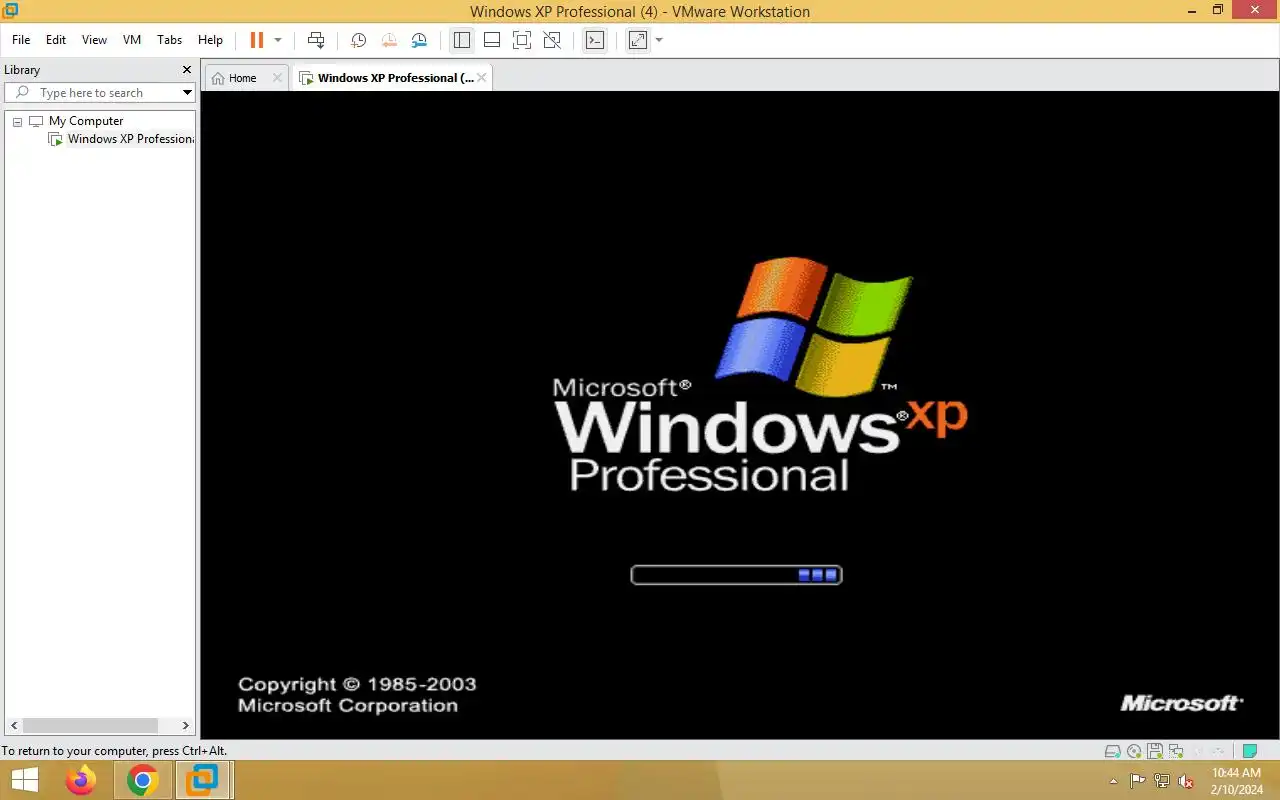Click the network tray icon
Image resolution: width=1280 pixels, height=800 pixels.
1162,781
